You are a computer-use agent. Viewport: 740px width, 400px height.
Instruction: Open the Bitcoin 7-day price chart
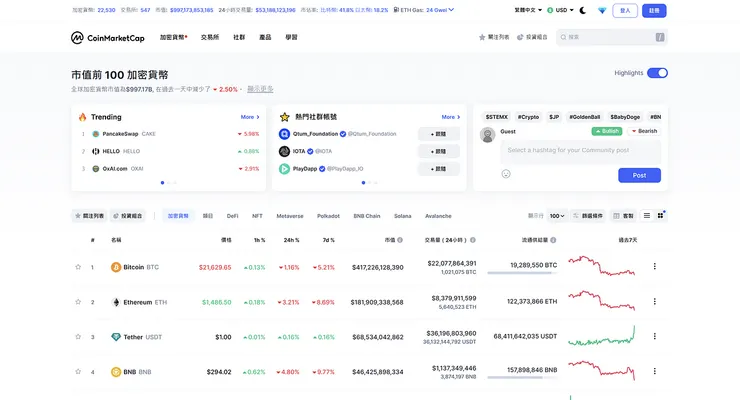[x=602, y=266]
